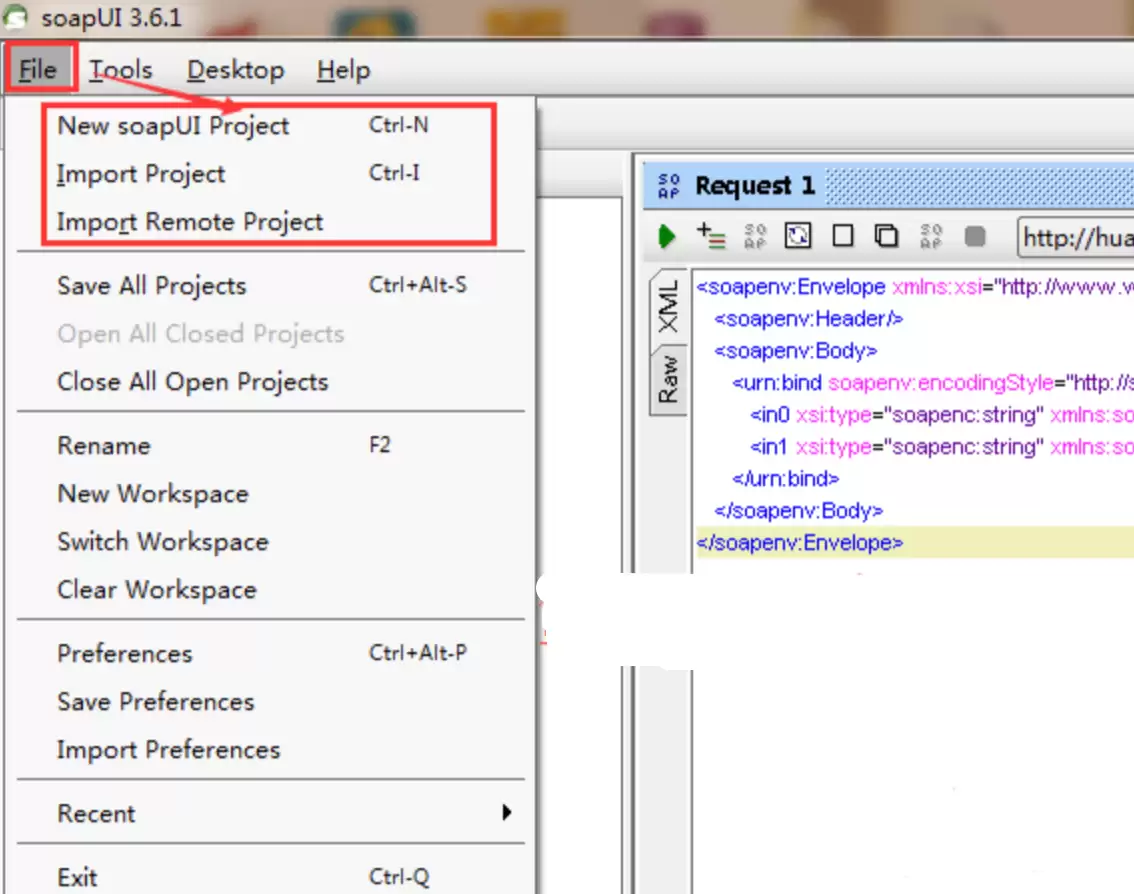The width and height of the screenshot is (1134, 894).
Task: Add request to TestCase icon
Action: [x=711, y=236]
